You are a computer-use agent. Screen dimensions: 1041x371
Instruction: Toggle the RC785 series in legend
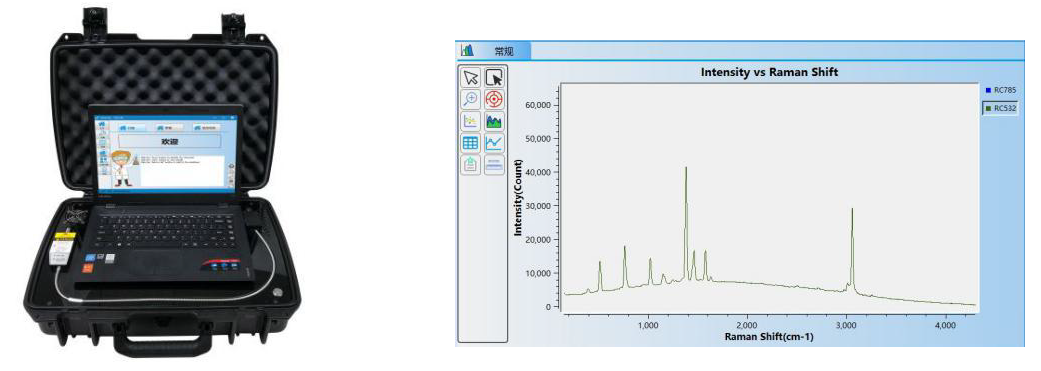point(1001,90)
